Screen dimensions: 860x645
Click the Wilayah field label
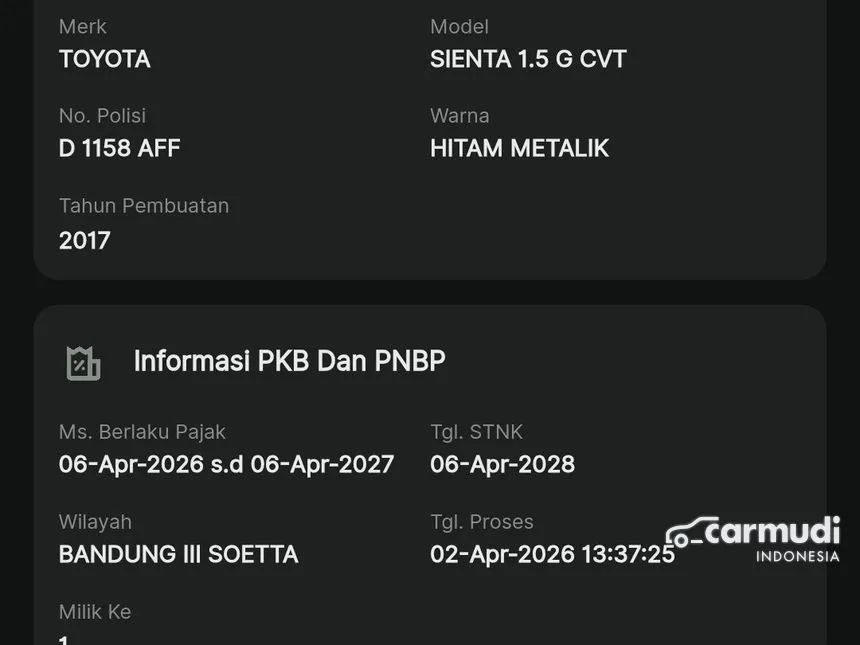pyautogui.click(x=95, y=522)
